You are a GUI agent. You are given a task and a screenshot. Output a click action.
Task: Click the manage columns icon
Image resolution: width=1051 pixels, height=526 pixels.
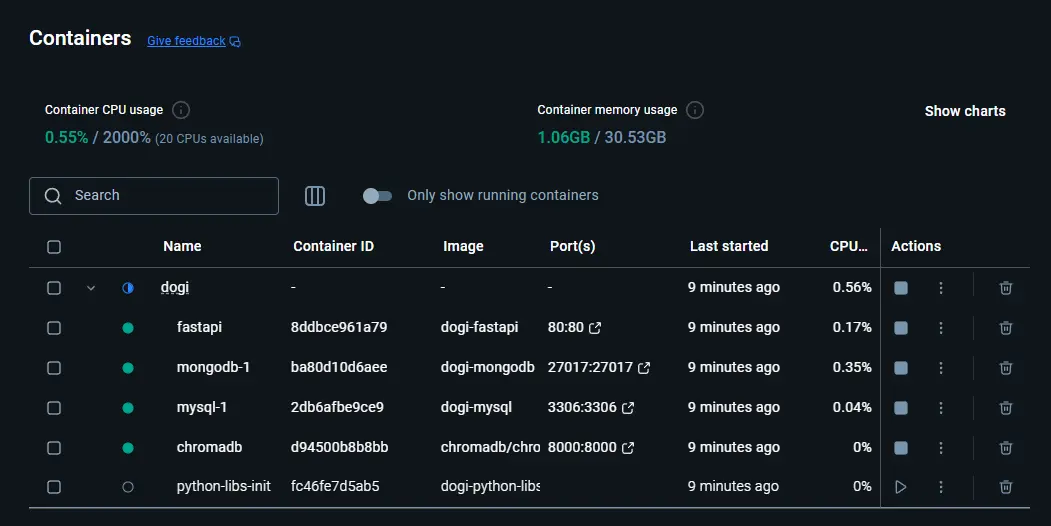click(x=314, y=196)
